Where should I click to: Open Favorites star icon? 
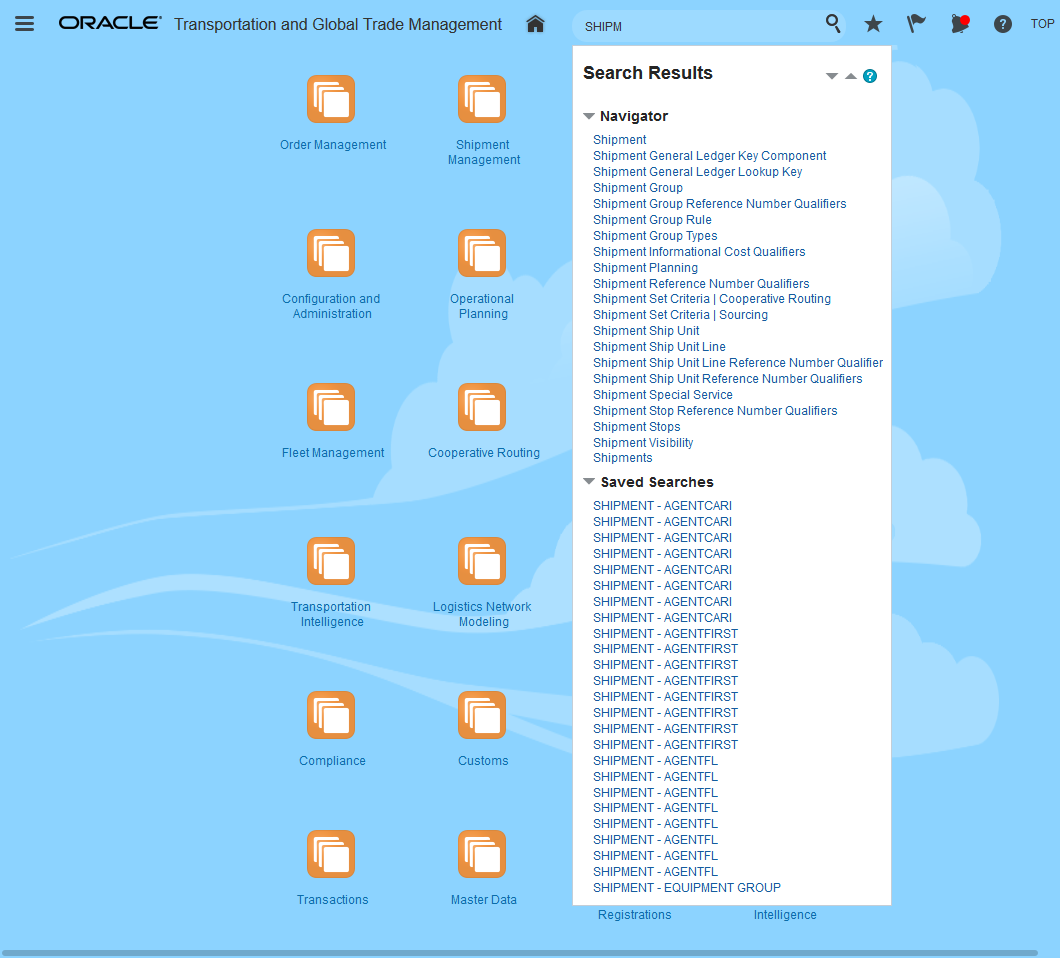873,24
